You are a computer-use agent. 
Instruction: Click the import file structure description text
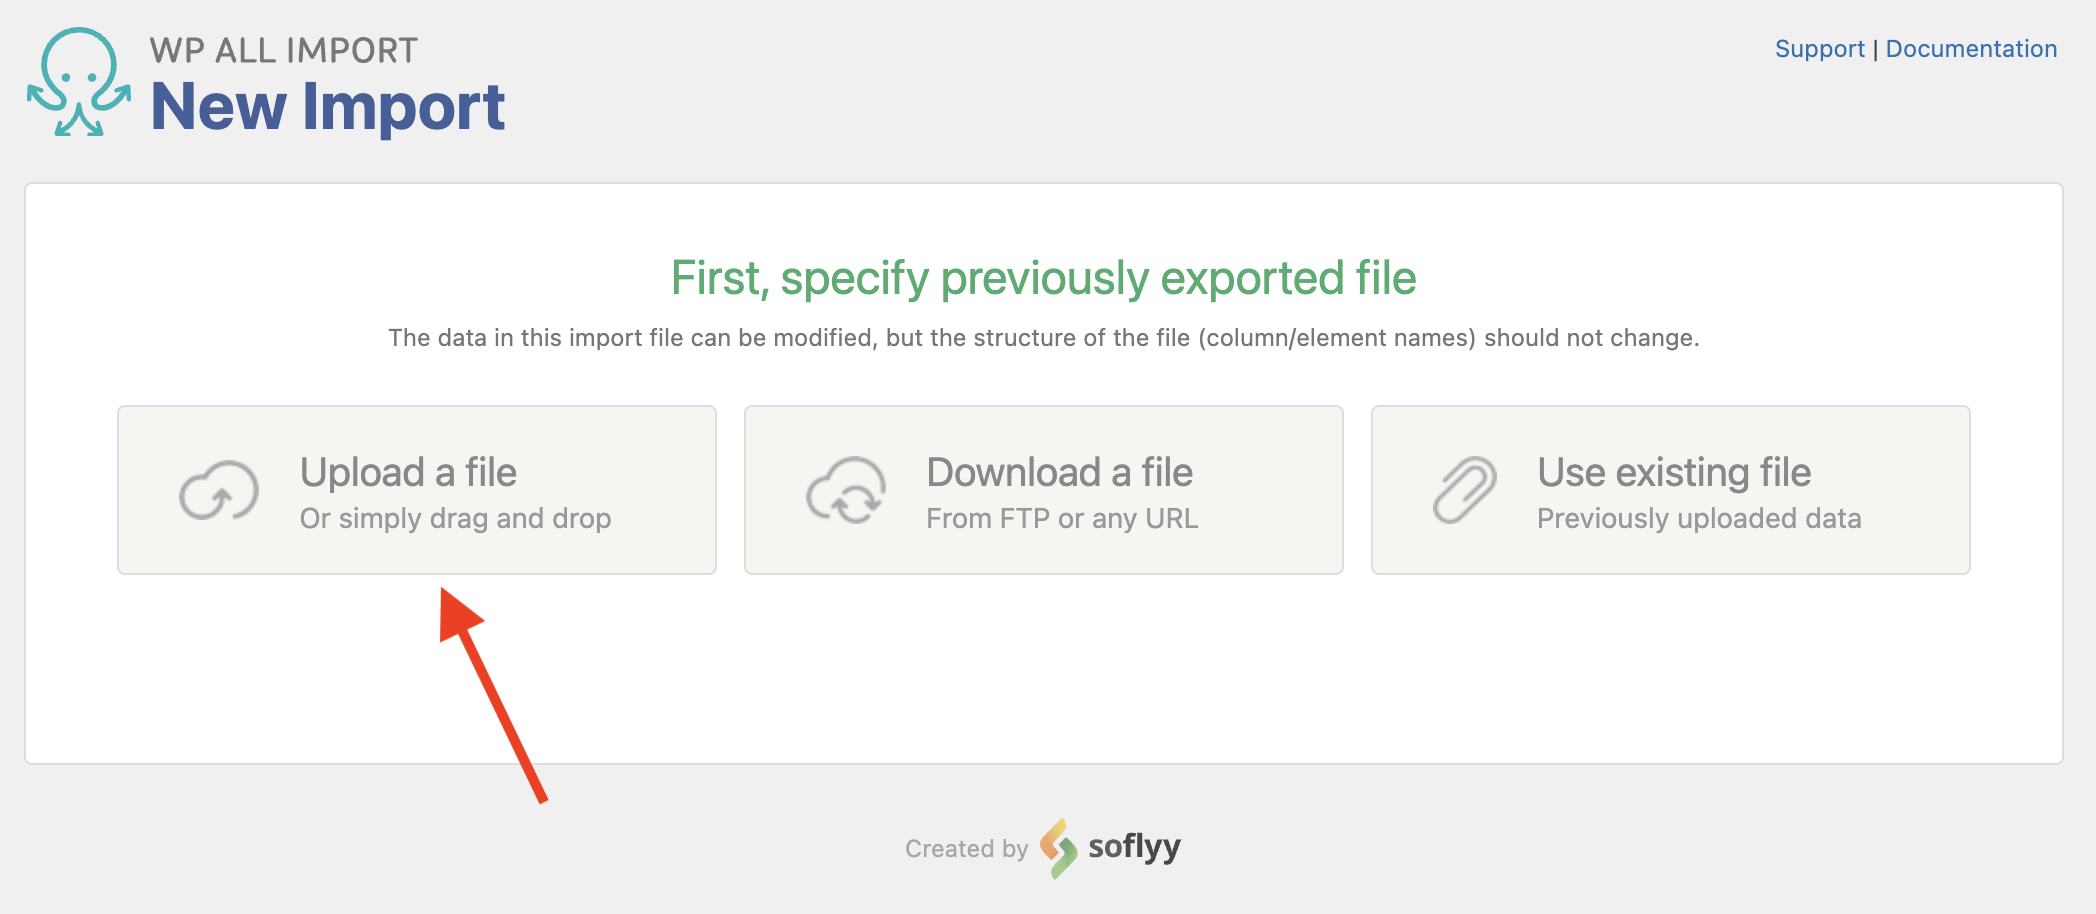pyautogui.click(x=1043, y=338)
